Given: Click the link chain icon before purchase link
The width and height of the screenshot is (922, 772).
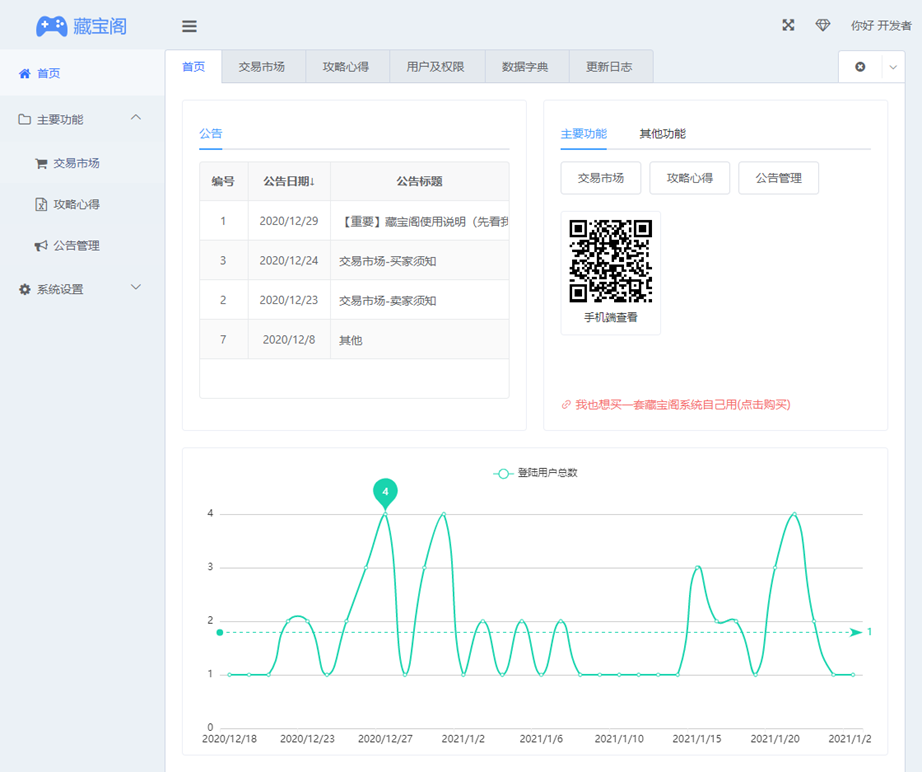Looking at the screenshot, I should tap(566, 405).
